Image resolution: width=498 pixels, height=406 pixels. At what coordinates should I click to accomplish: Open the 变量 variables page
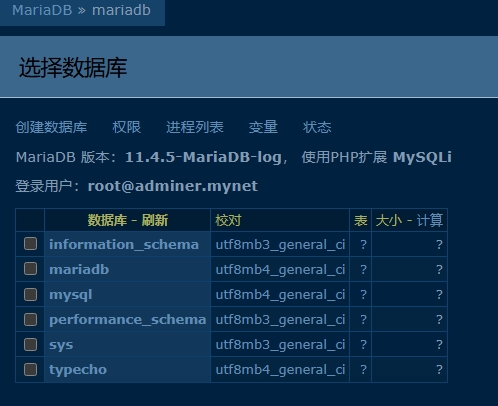[x=263, y=127]
